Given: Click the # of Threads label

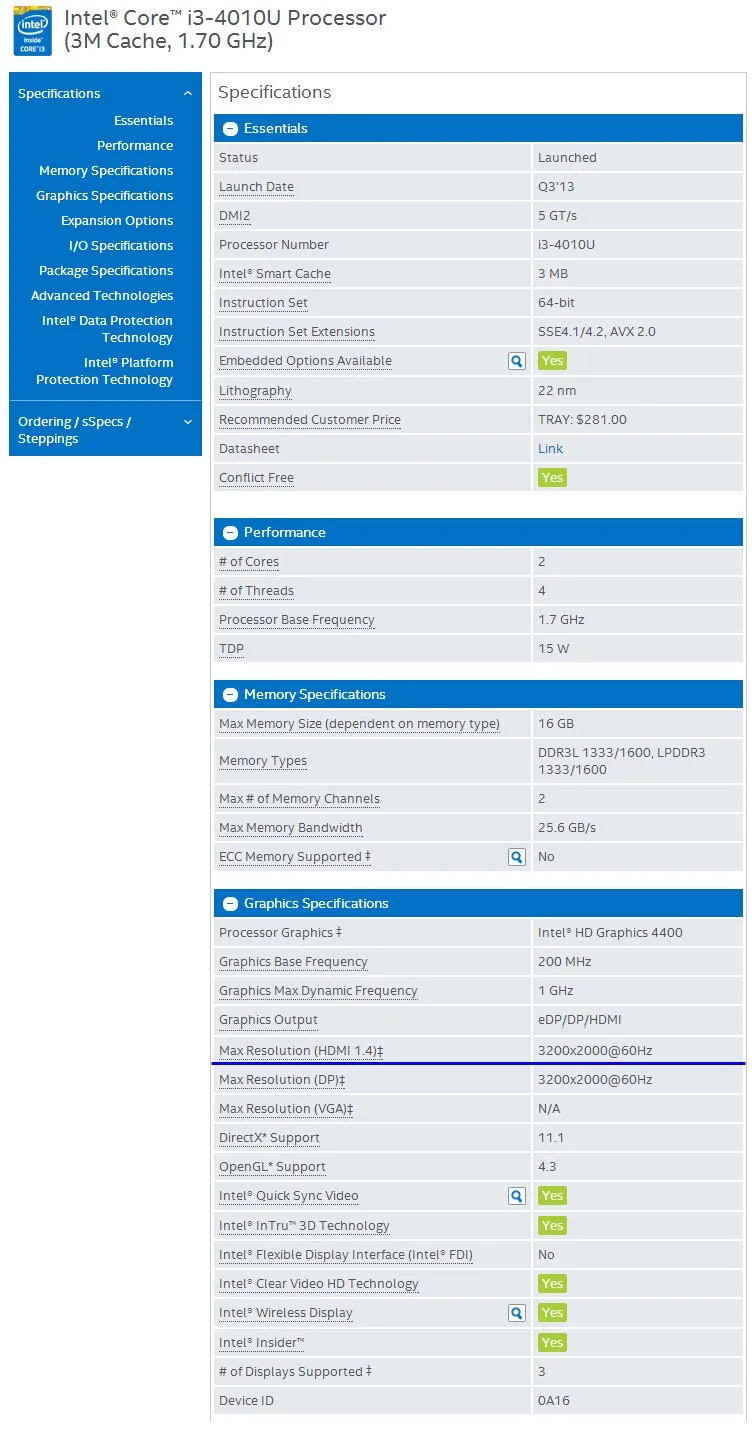Looking at the screenshot, I should (x=256, y=591).
